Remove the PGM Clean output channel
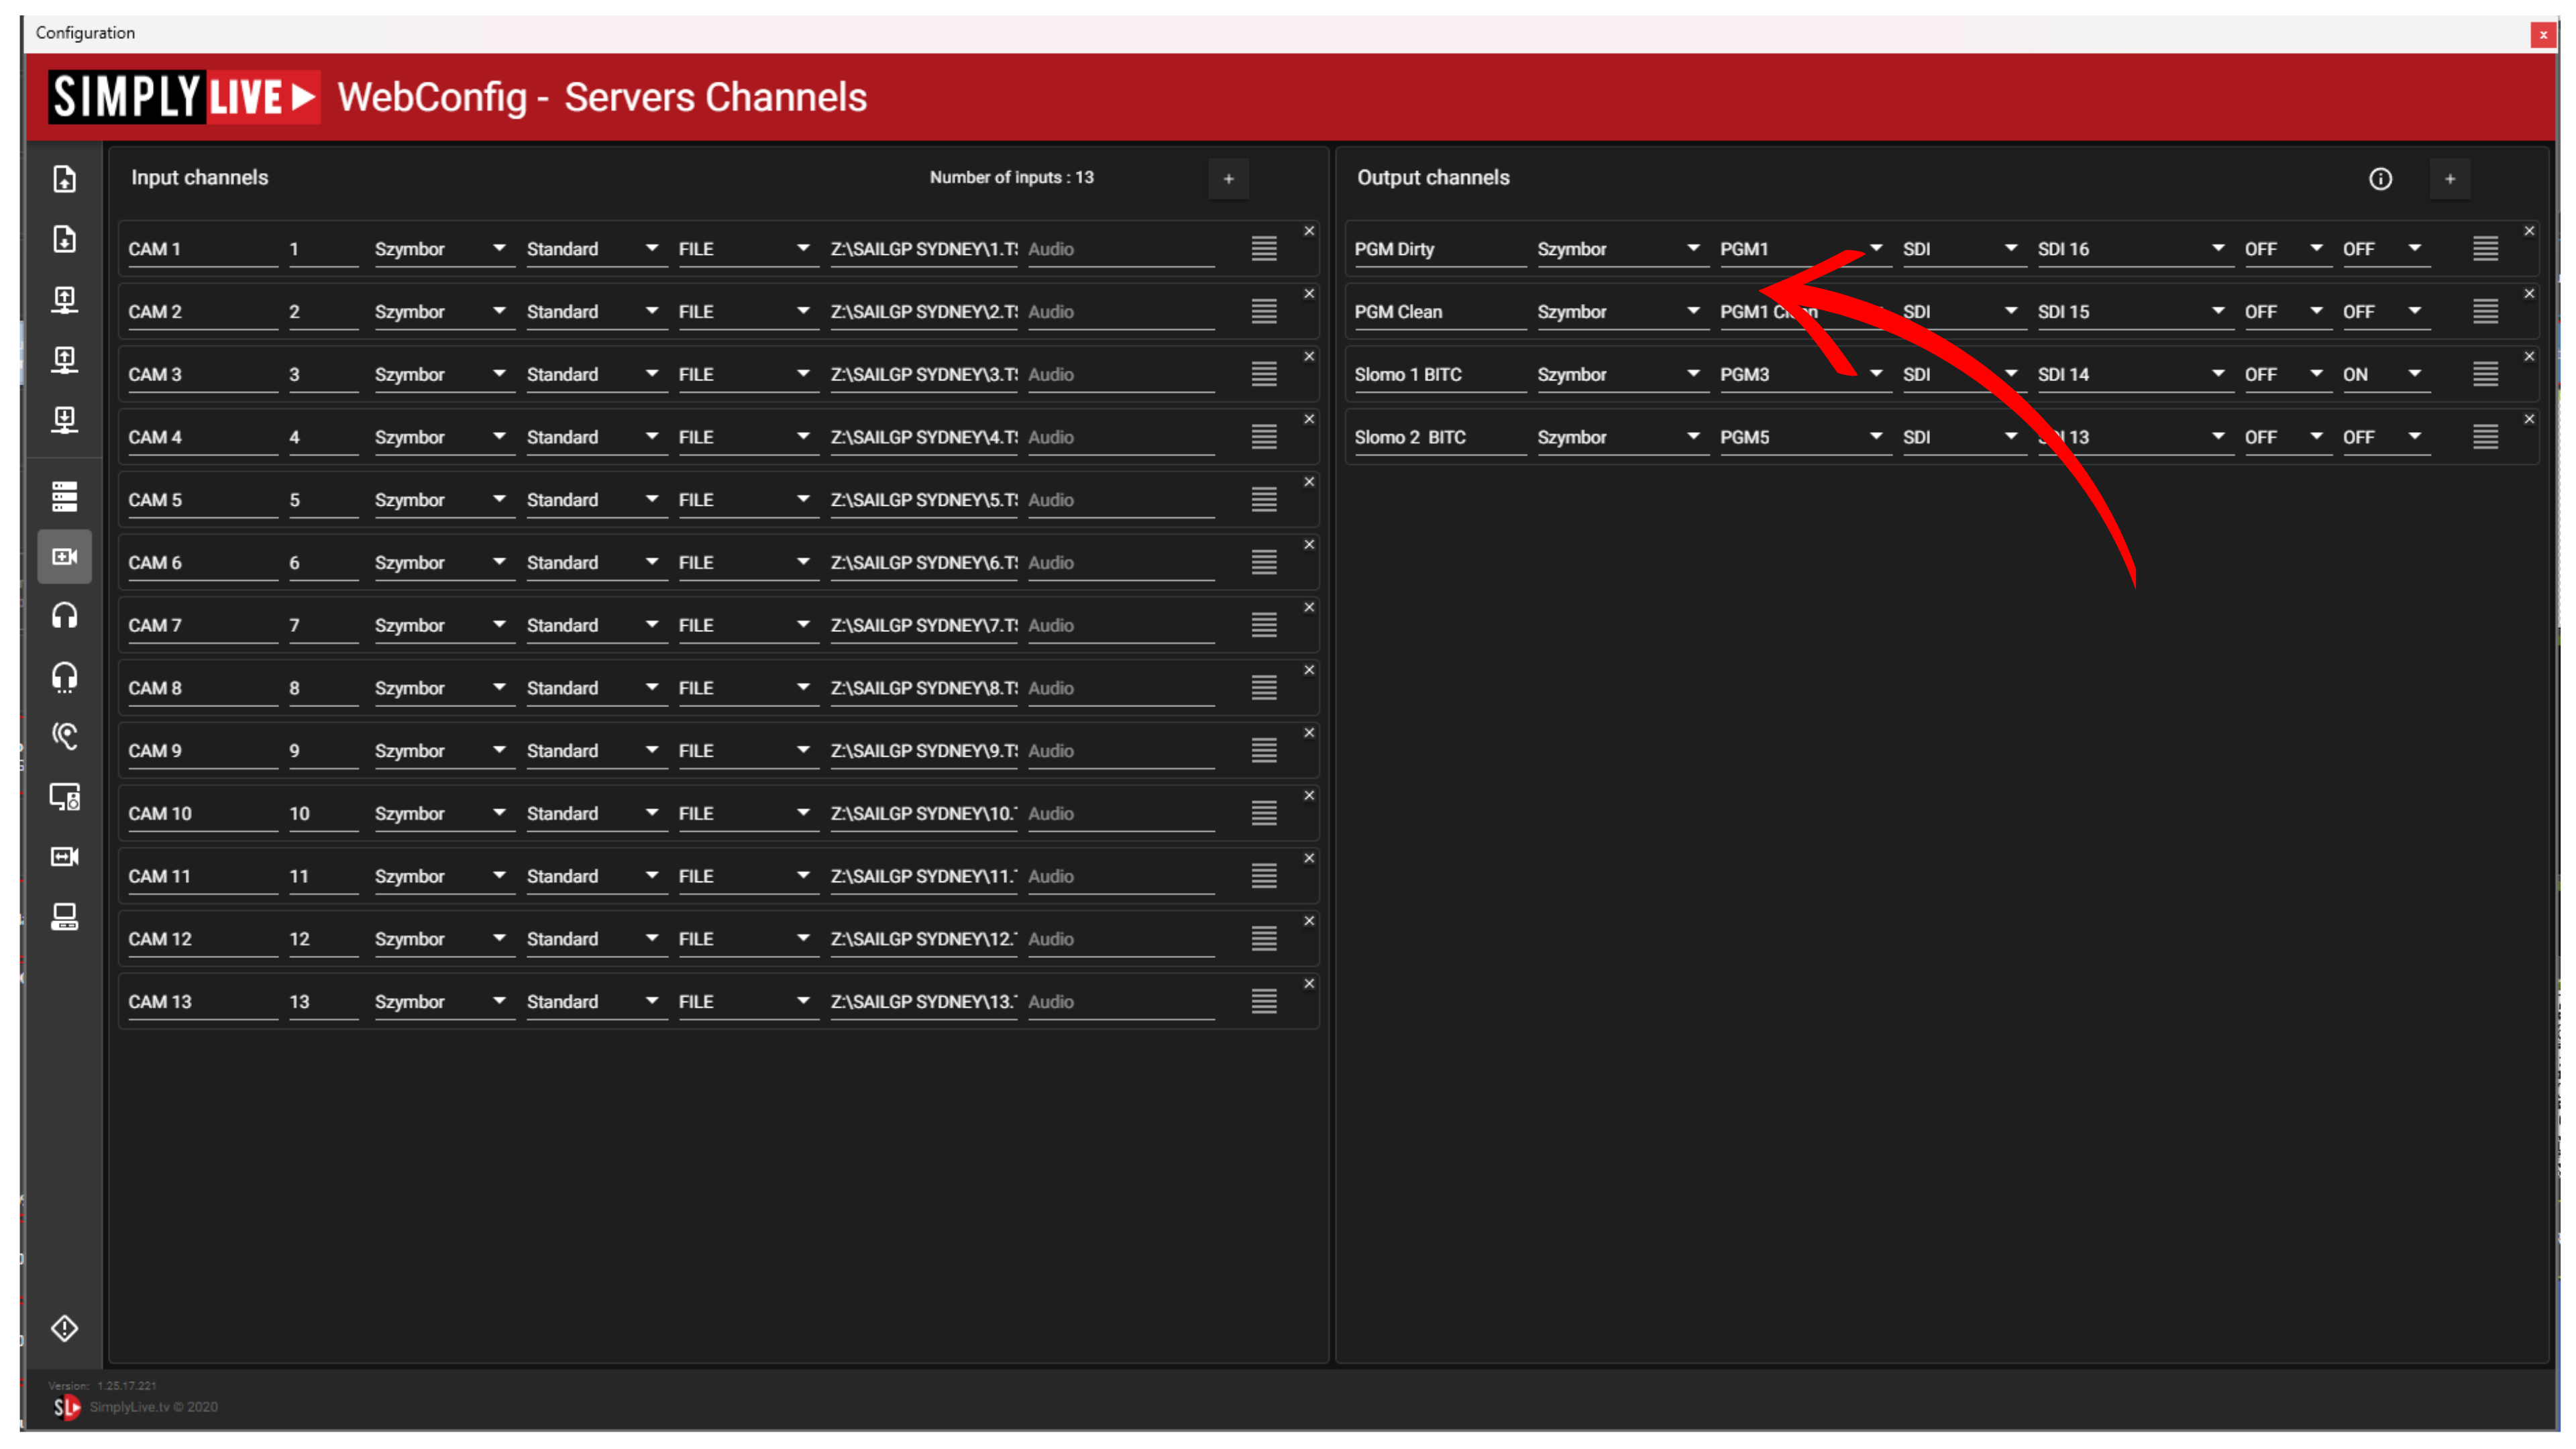 2529,294
